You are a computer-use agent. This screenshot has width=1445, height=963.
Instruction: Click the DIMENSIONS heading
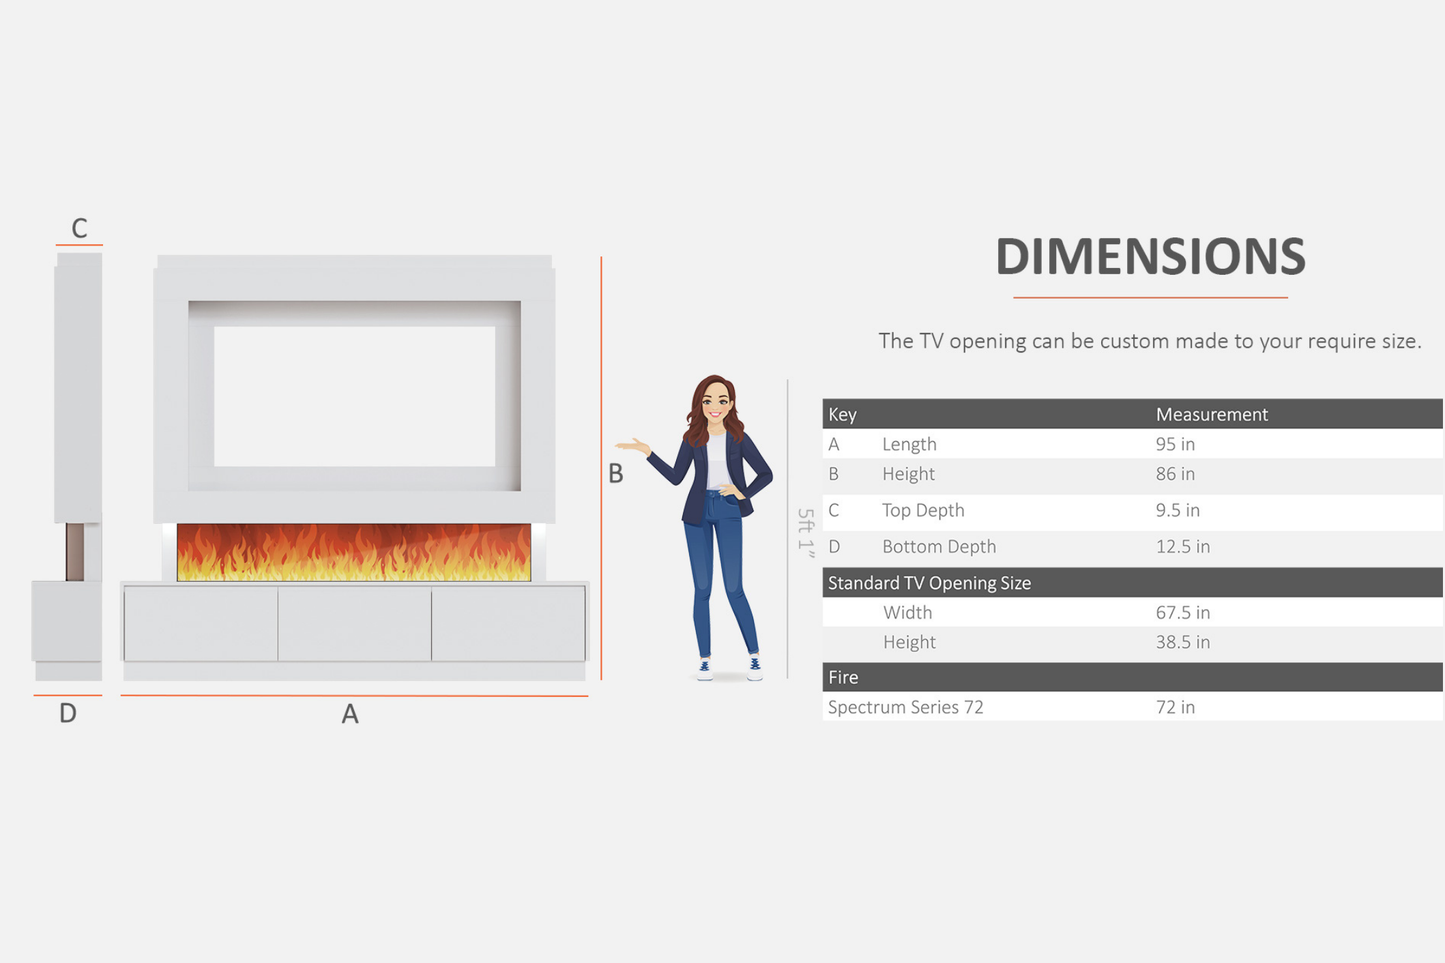1150,257
